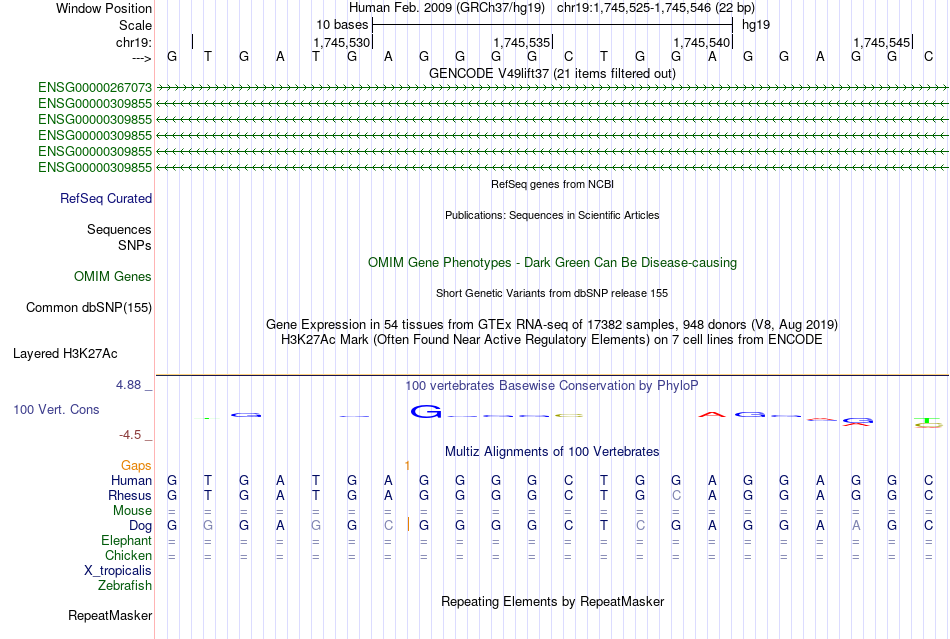Click the -4.5 PhyloP lower scale value
Image resolution: width=950 pixels, height=639 pixels.
[x=130, y=435]
